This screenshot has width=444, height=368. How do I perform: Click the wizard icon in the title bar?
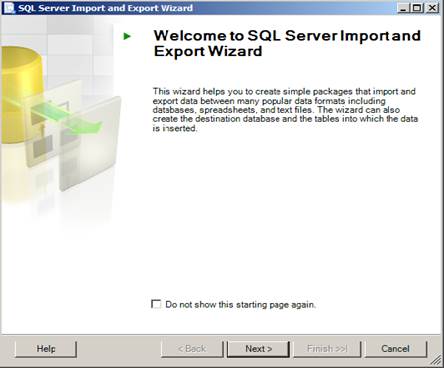tap(9, 8)
